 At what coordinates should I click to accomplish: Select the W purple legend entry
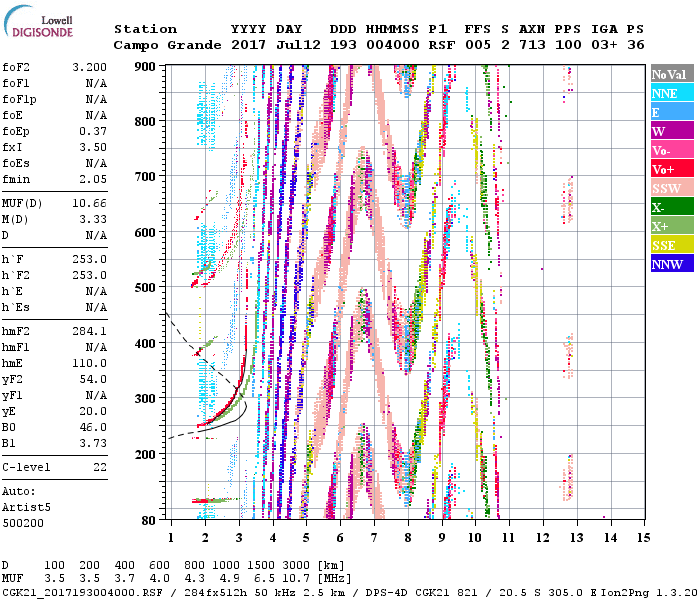pos(670,131)
